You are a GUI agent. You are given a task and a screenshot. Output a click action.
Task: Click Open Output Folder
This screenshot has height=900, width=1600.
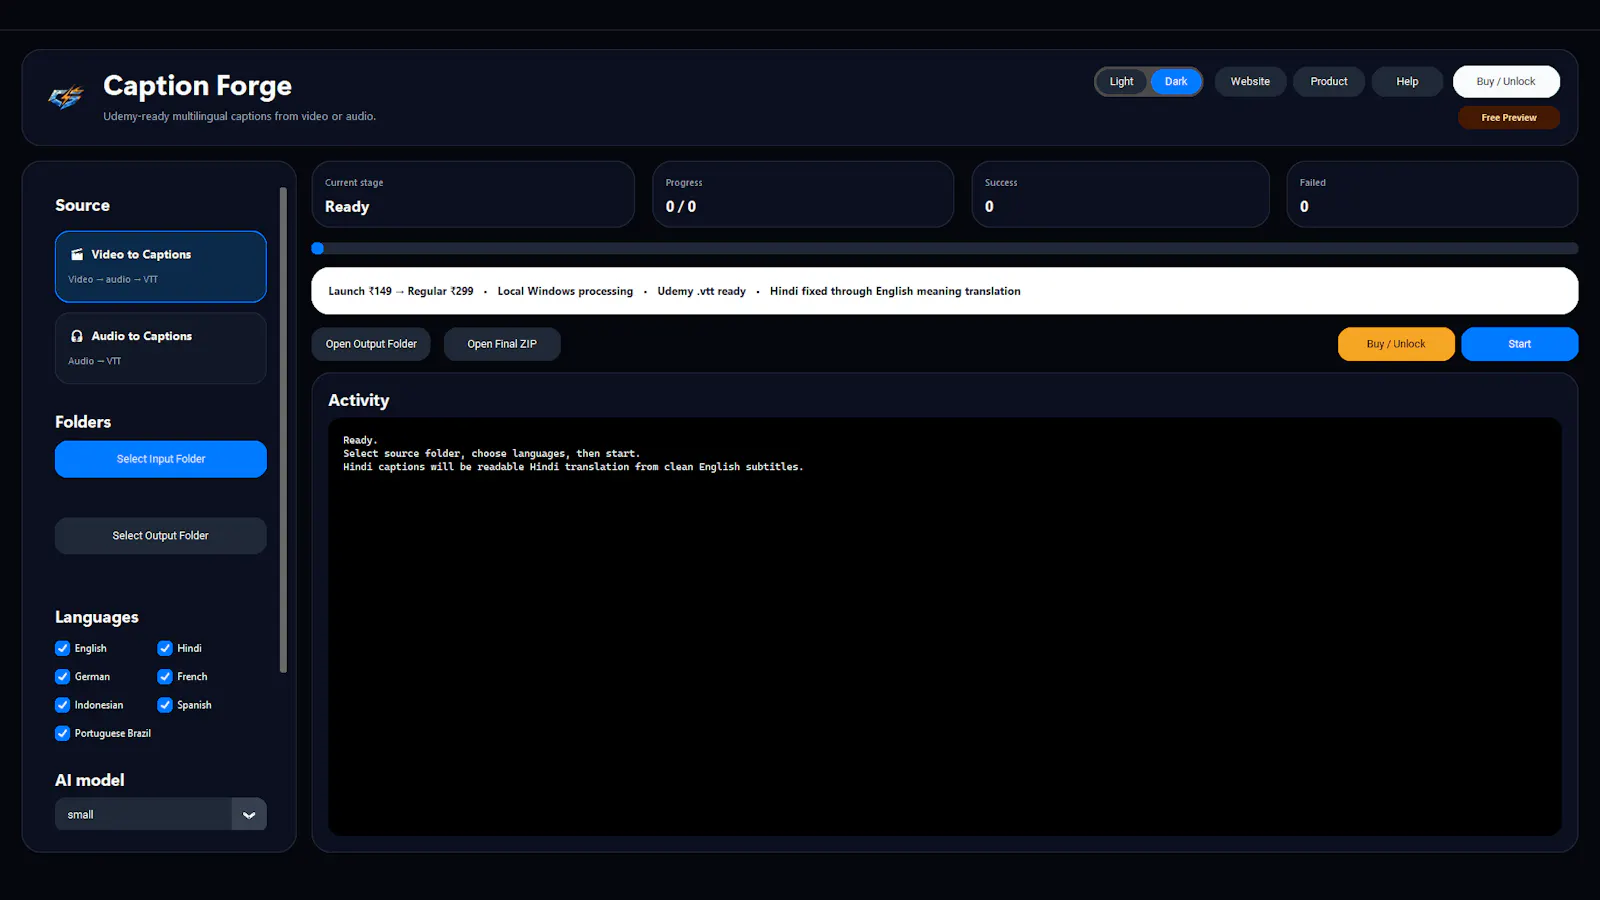(371, 344)
